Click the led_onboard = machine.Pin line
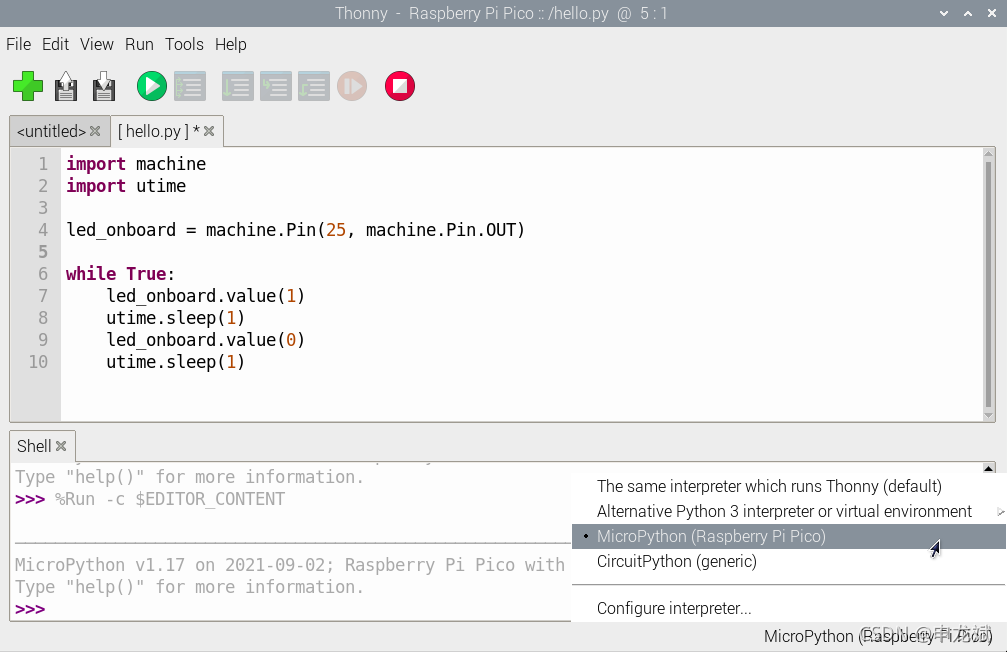 295,229
